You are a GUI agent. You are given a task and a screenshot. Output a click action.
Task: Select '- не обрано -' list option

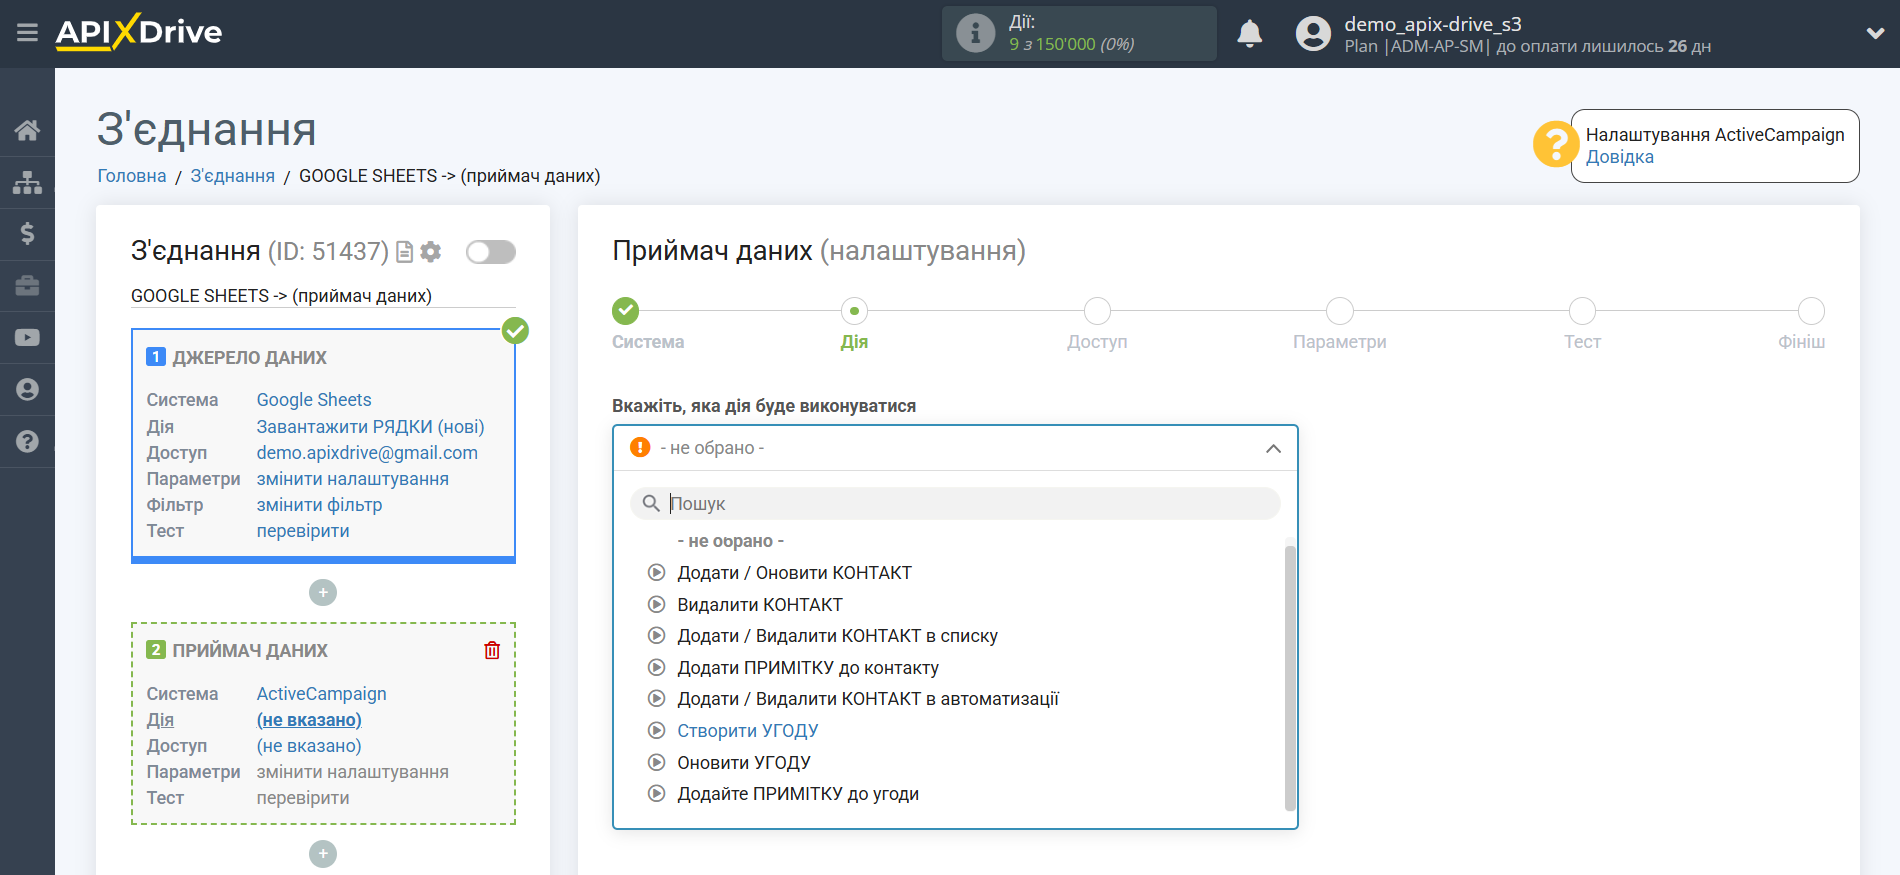pos(730,541)
